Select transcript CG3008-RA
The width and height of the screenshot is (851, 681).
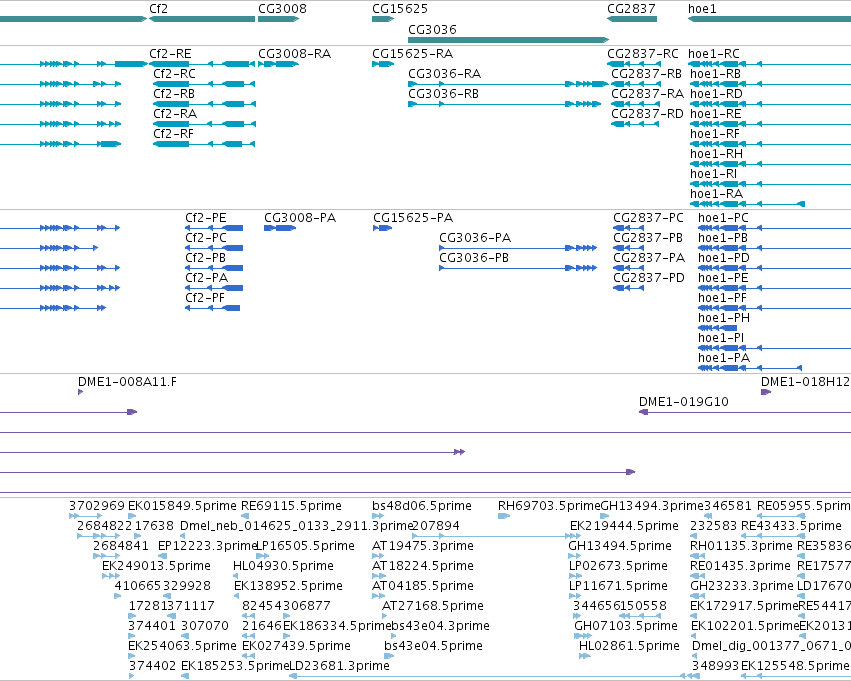coord(295,54)
